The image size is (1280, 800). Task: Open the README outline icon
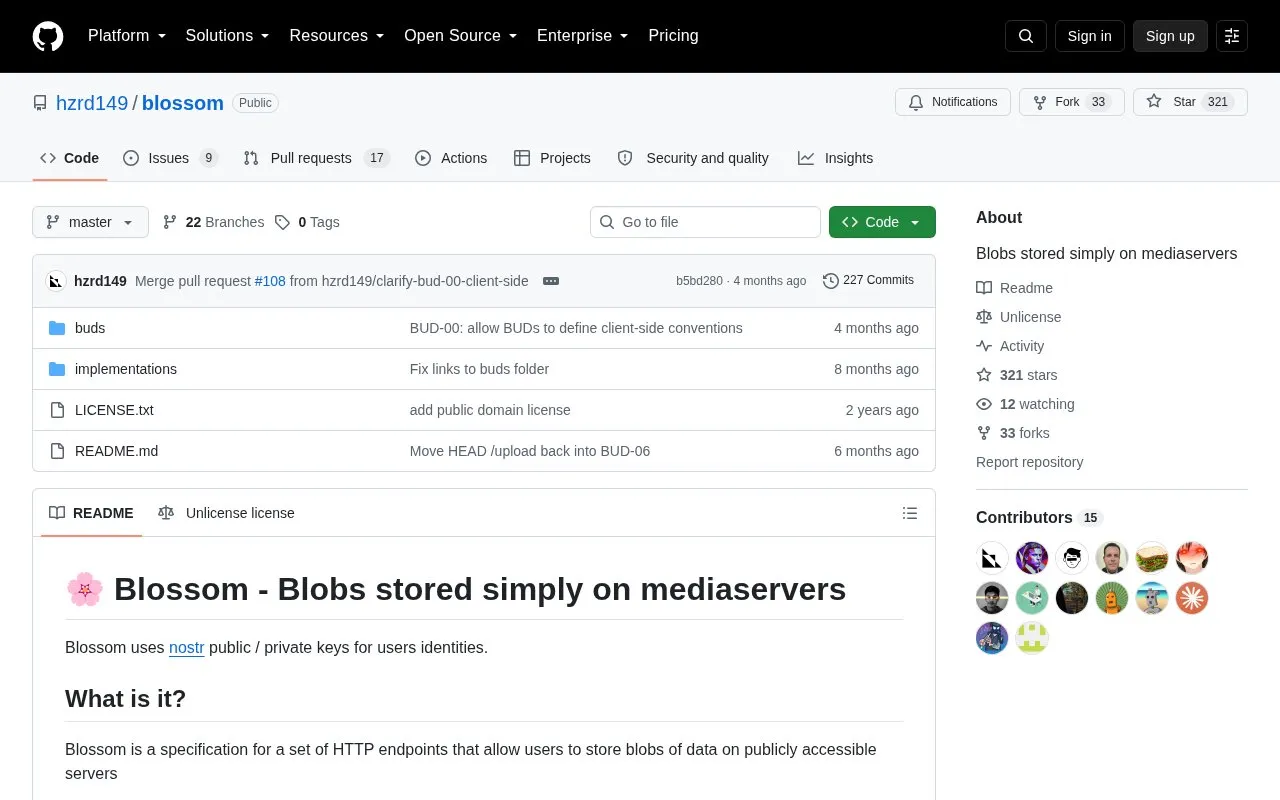(x=910, y=513)
